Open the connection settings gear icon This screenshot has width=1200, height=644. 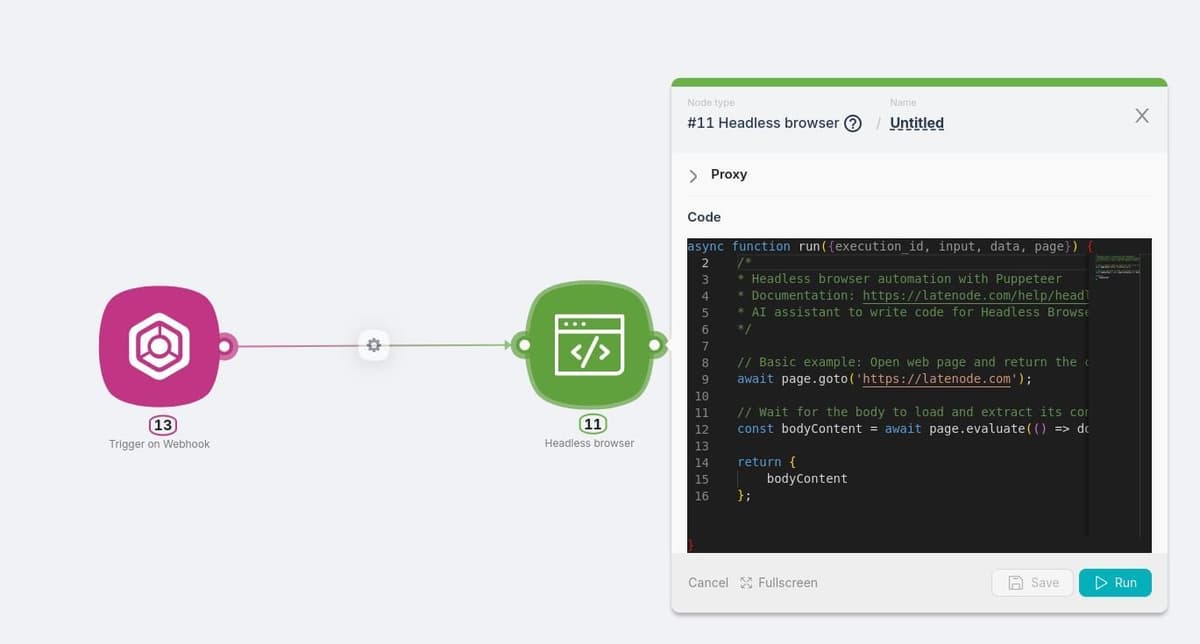(374, 345)
